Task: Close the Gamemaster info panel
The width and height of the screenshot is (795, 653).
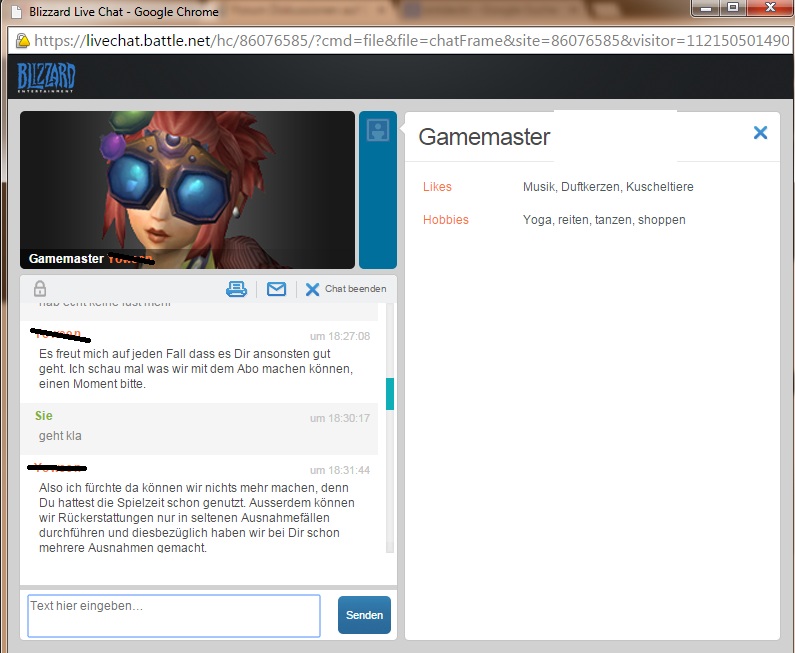Action: click(x=760, y=133)
